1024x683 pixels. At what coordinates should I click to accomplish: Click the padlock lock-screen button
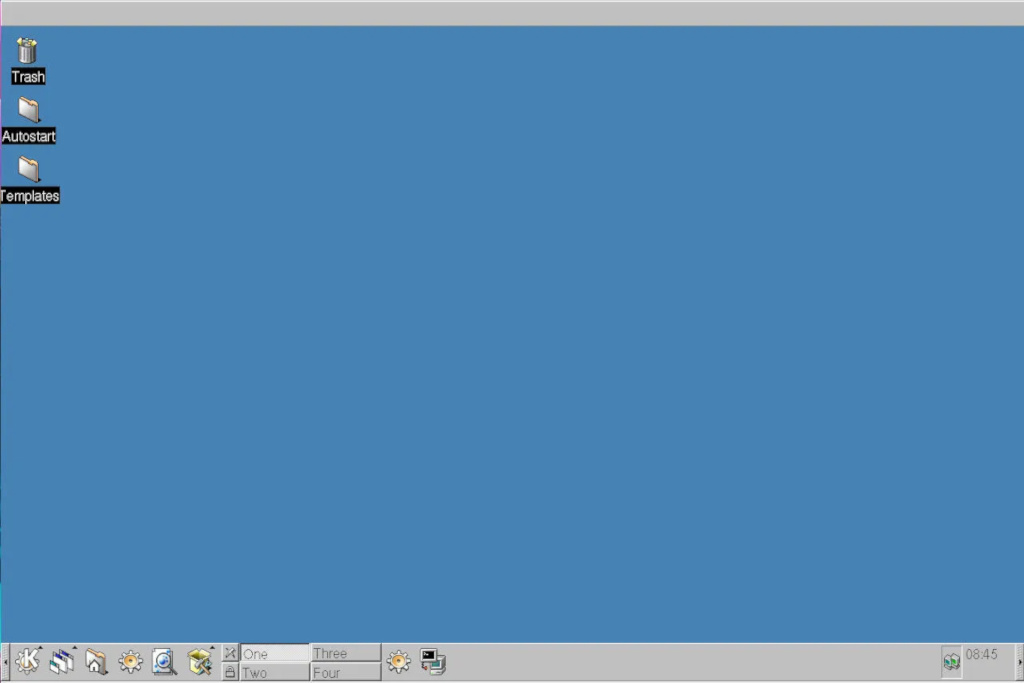click(230, 672)
